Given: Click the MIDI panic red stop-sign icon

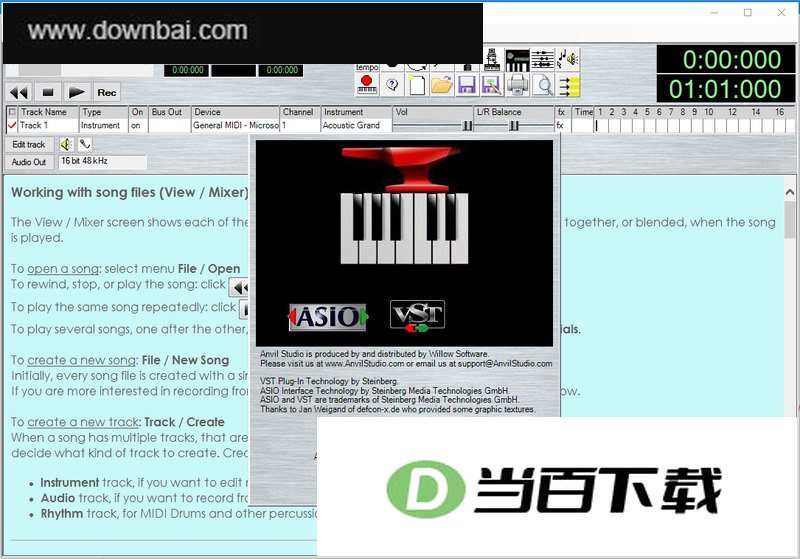Looking at the screenshot, I should [367, 85].
